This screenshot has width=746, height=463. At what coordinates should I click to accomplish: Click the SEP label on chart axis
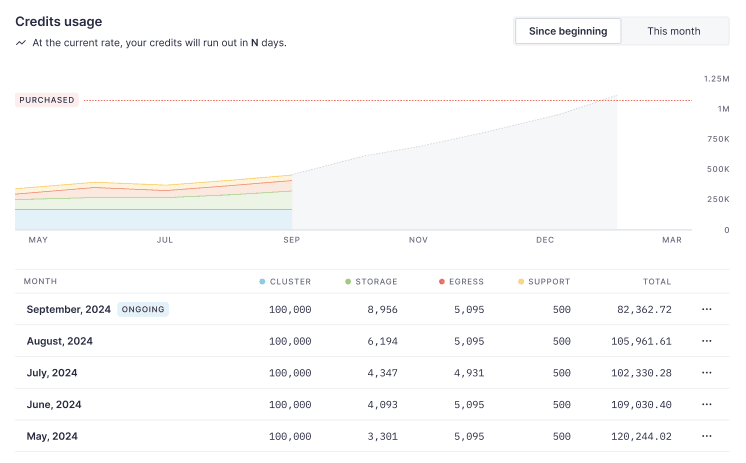[292, 240]
